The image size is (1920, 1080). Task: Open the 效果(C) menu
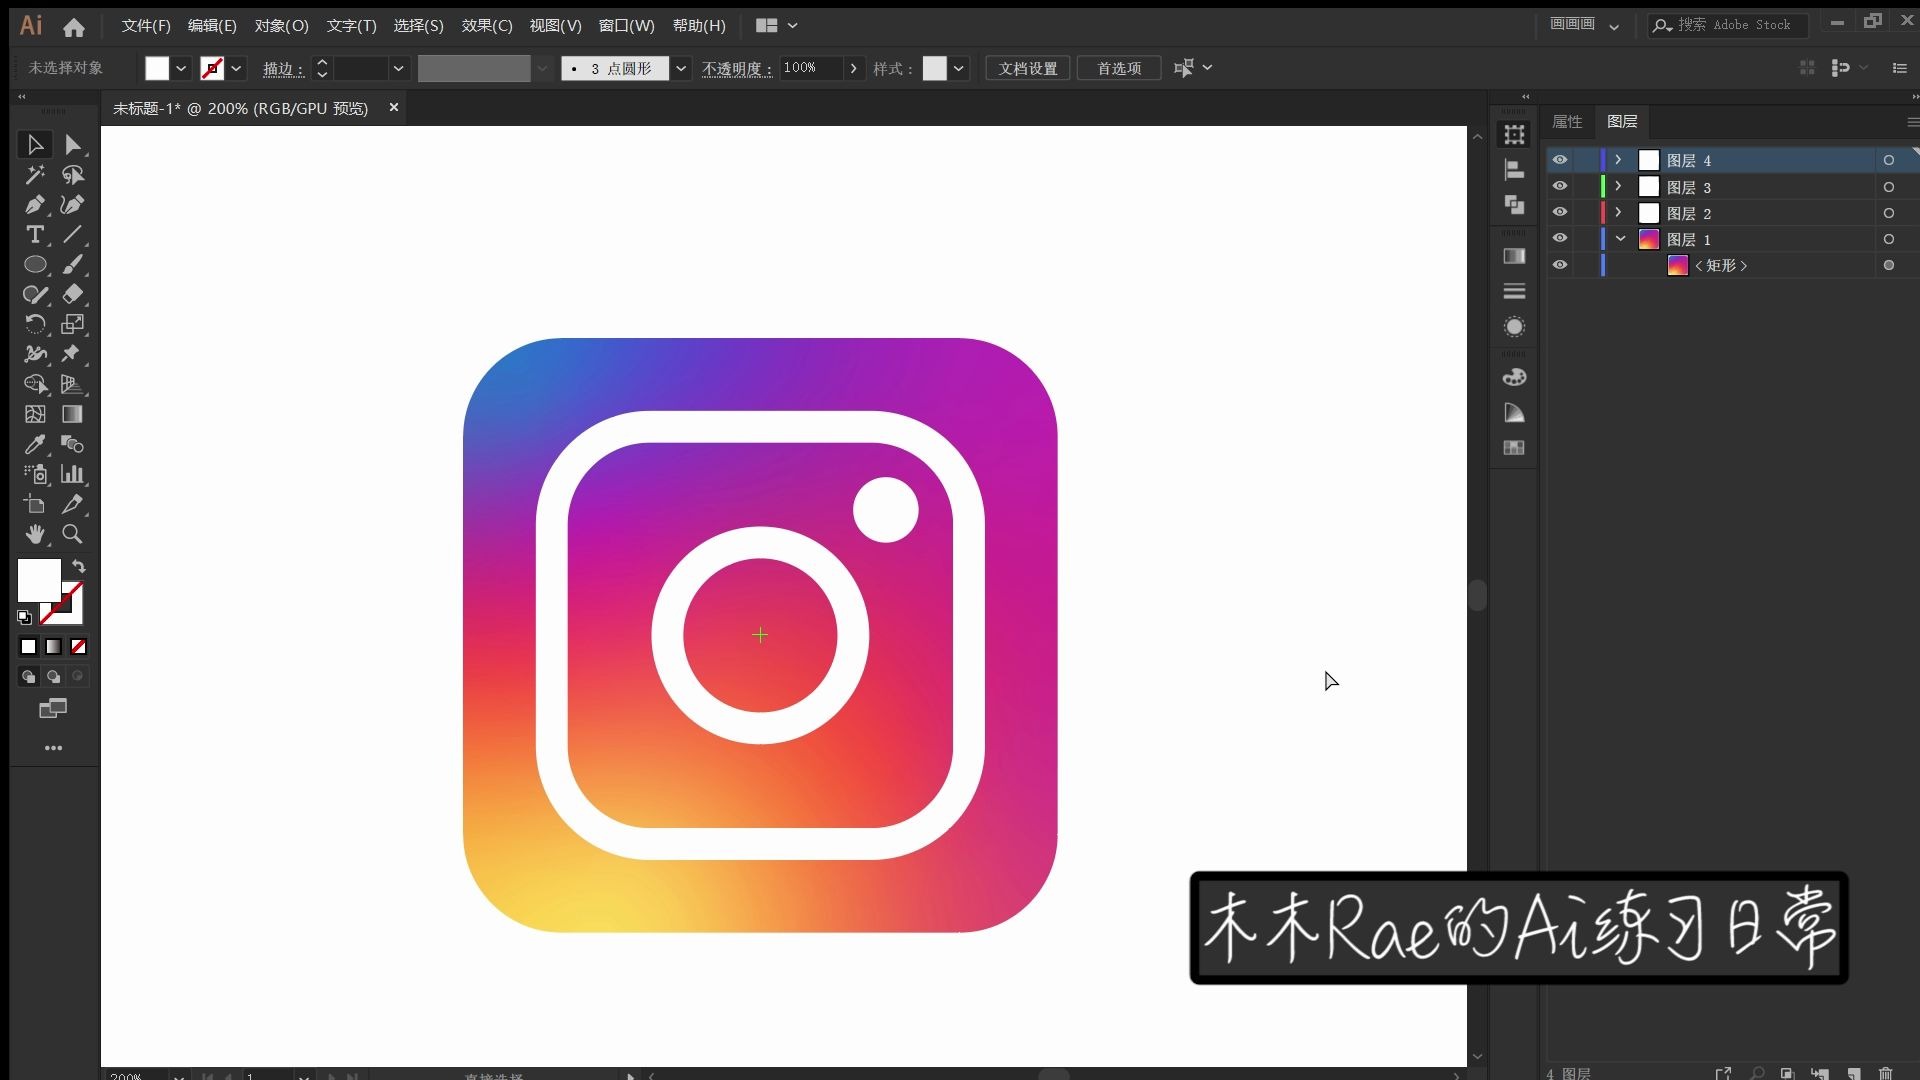pyautogui.click(x=487, y=26)
